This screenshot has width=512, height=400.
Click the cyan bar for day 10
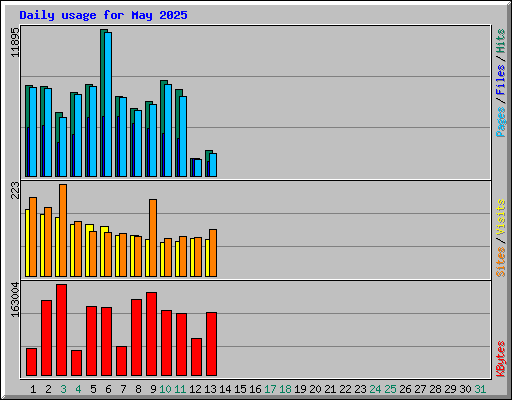(x=168, y=130)
